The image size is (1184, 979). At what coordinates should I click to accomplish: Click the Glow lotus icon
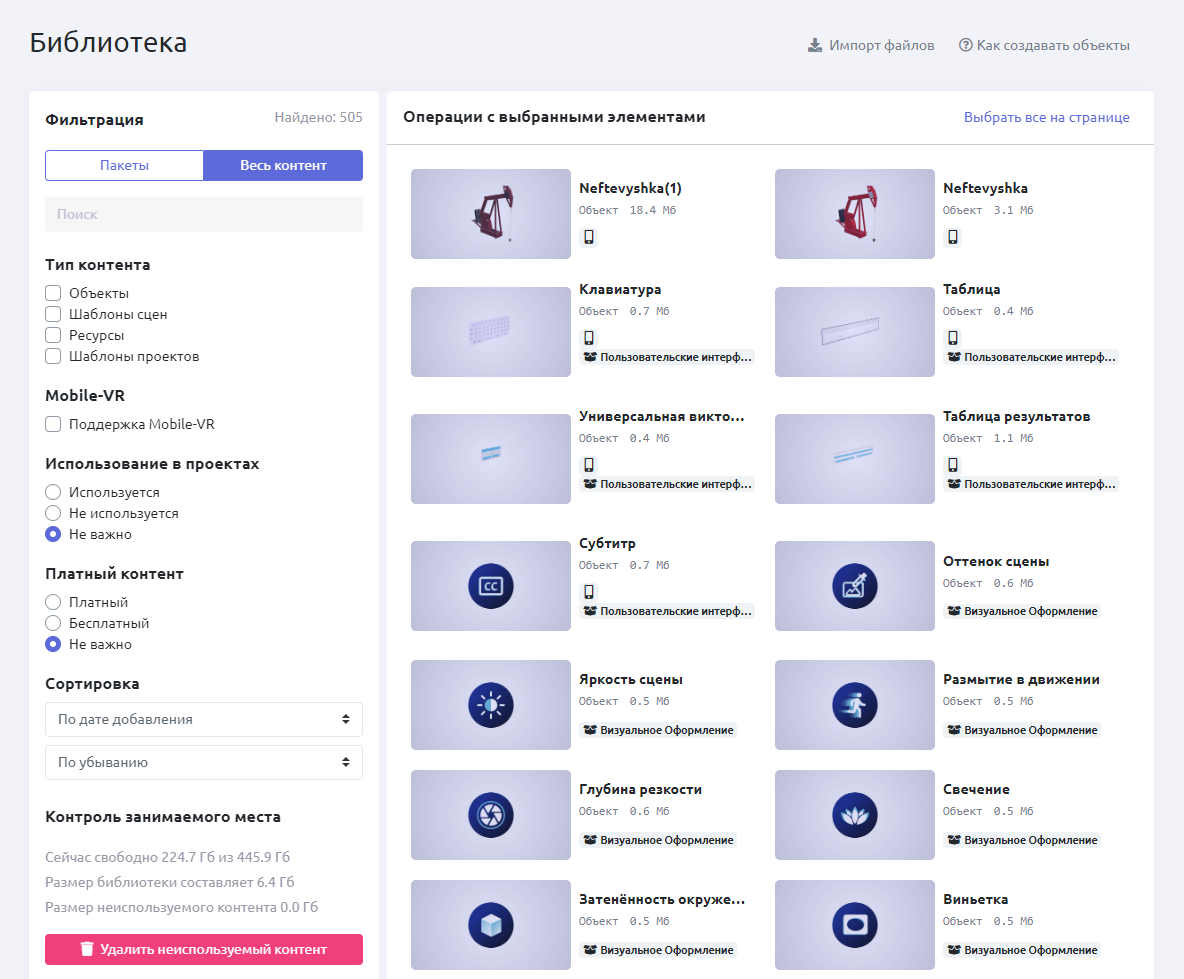tap(854, 815)
